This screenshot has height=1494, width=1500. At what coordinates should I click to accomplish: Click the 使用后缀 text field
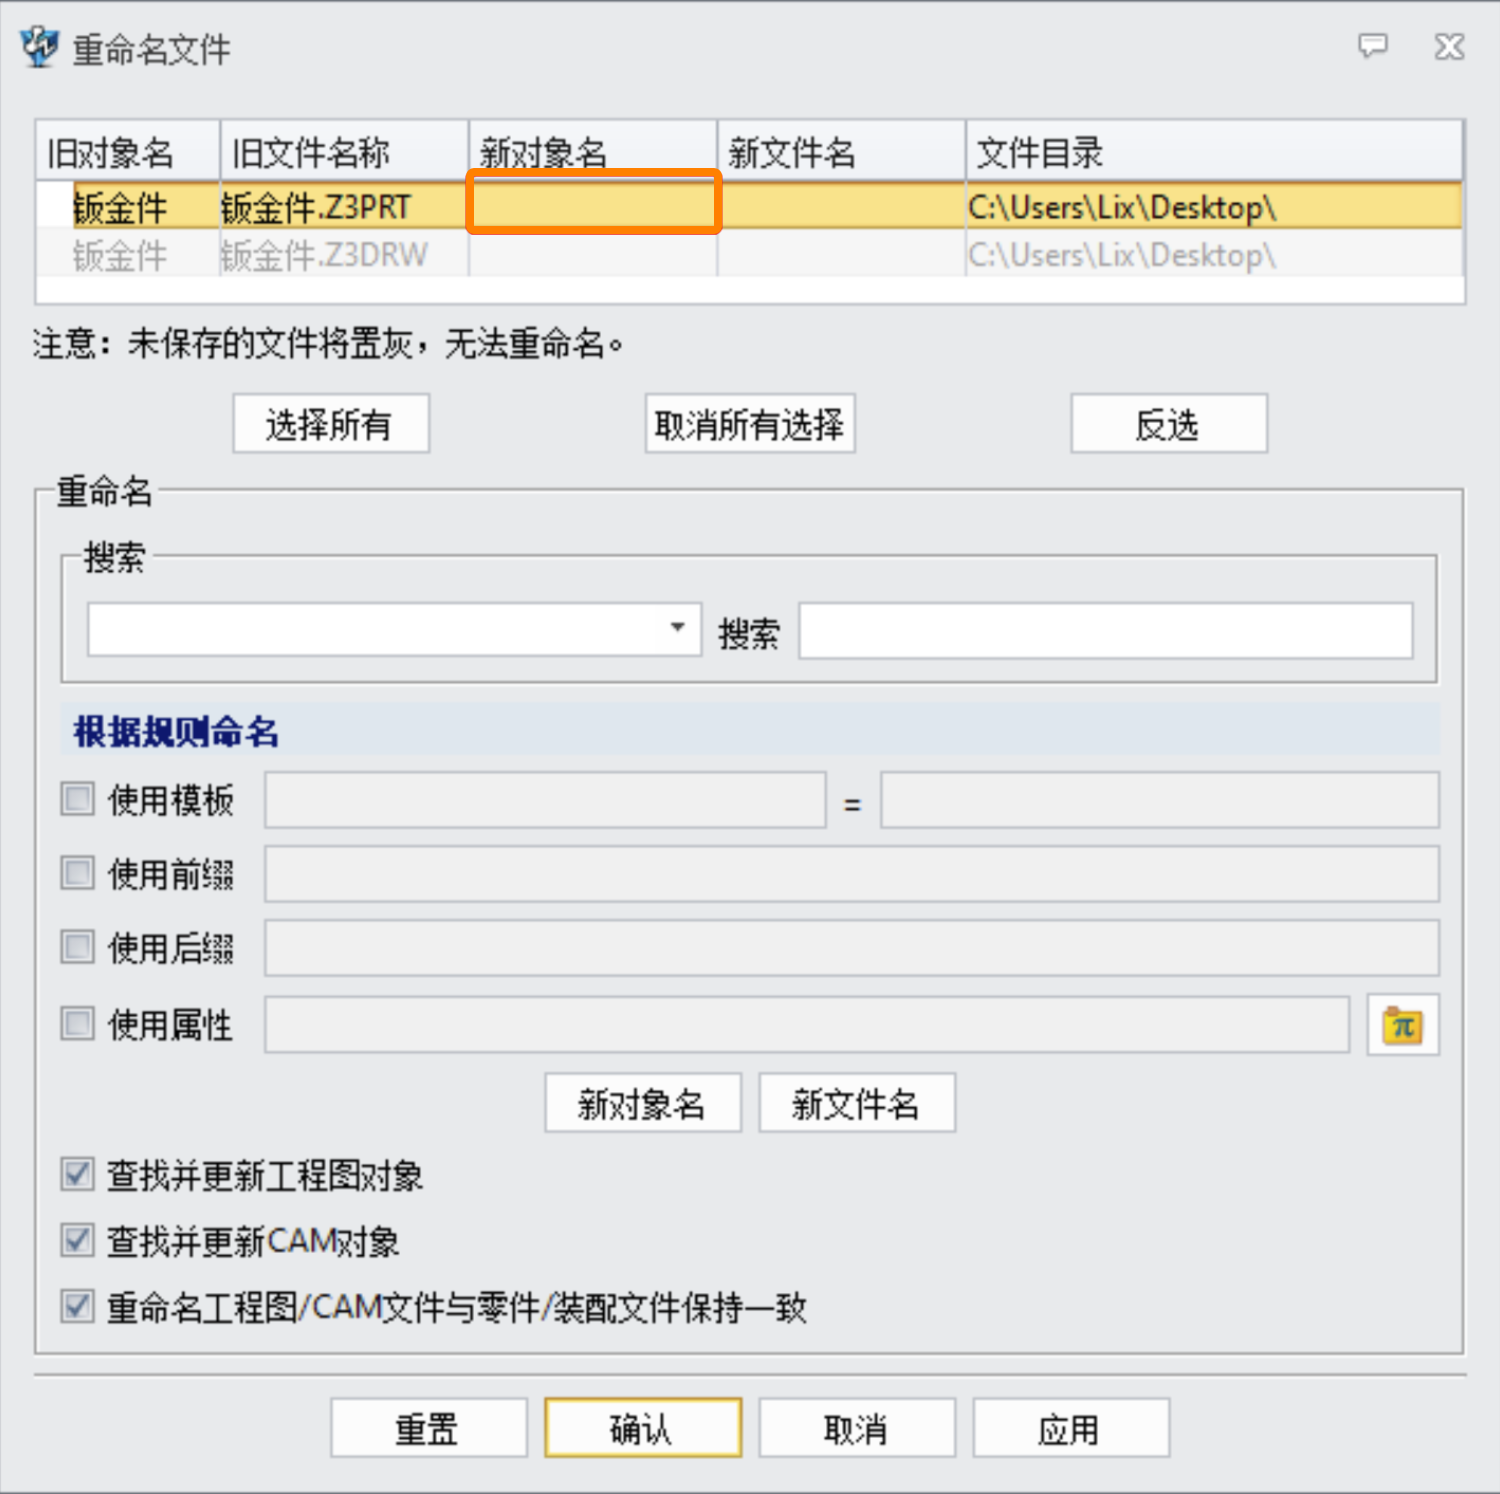(852, 947)
